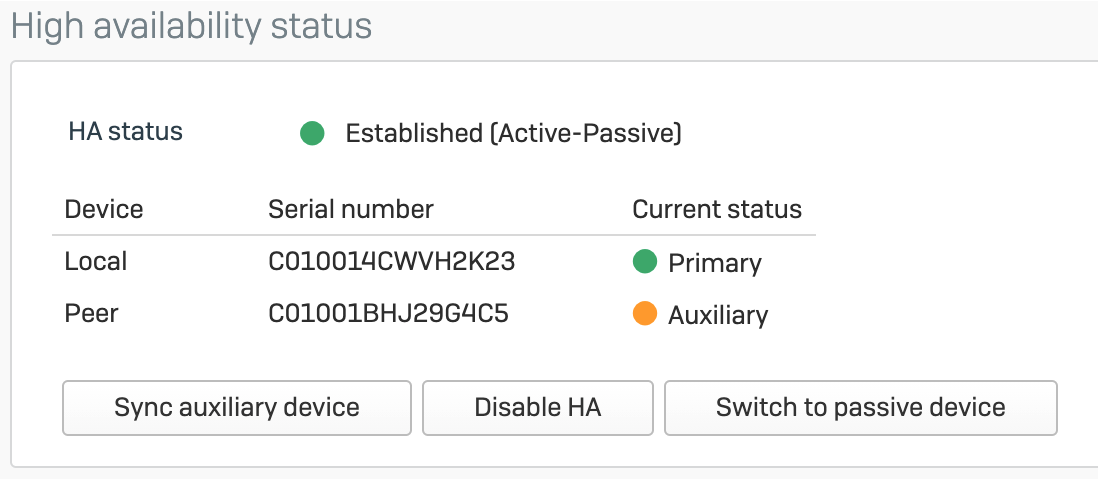1098x479 pixels.
Task: Click the Device column header
Action: tap(104, 209)
